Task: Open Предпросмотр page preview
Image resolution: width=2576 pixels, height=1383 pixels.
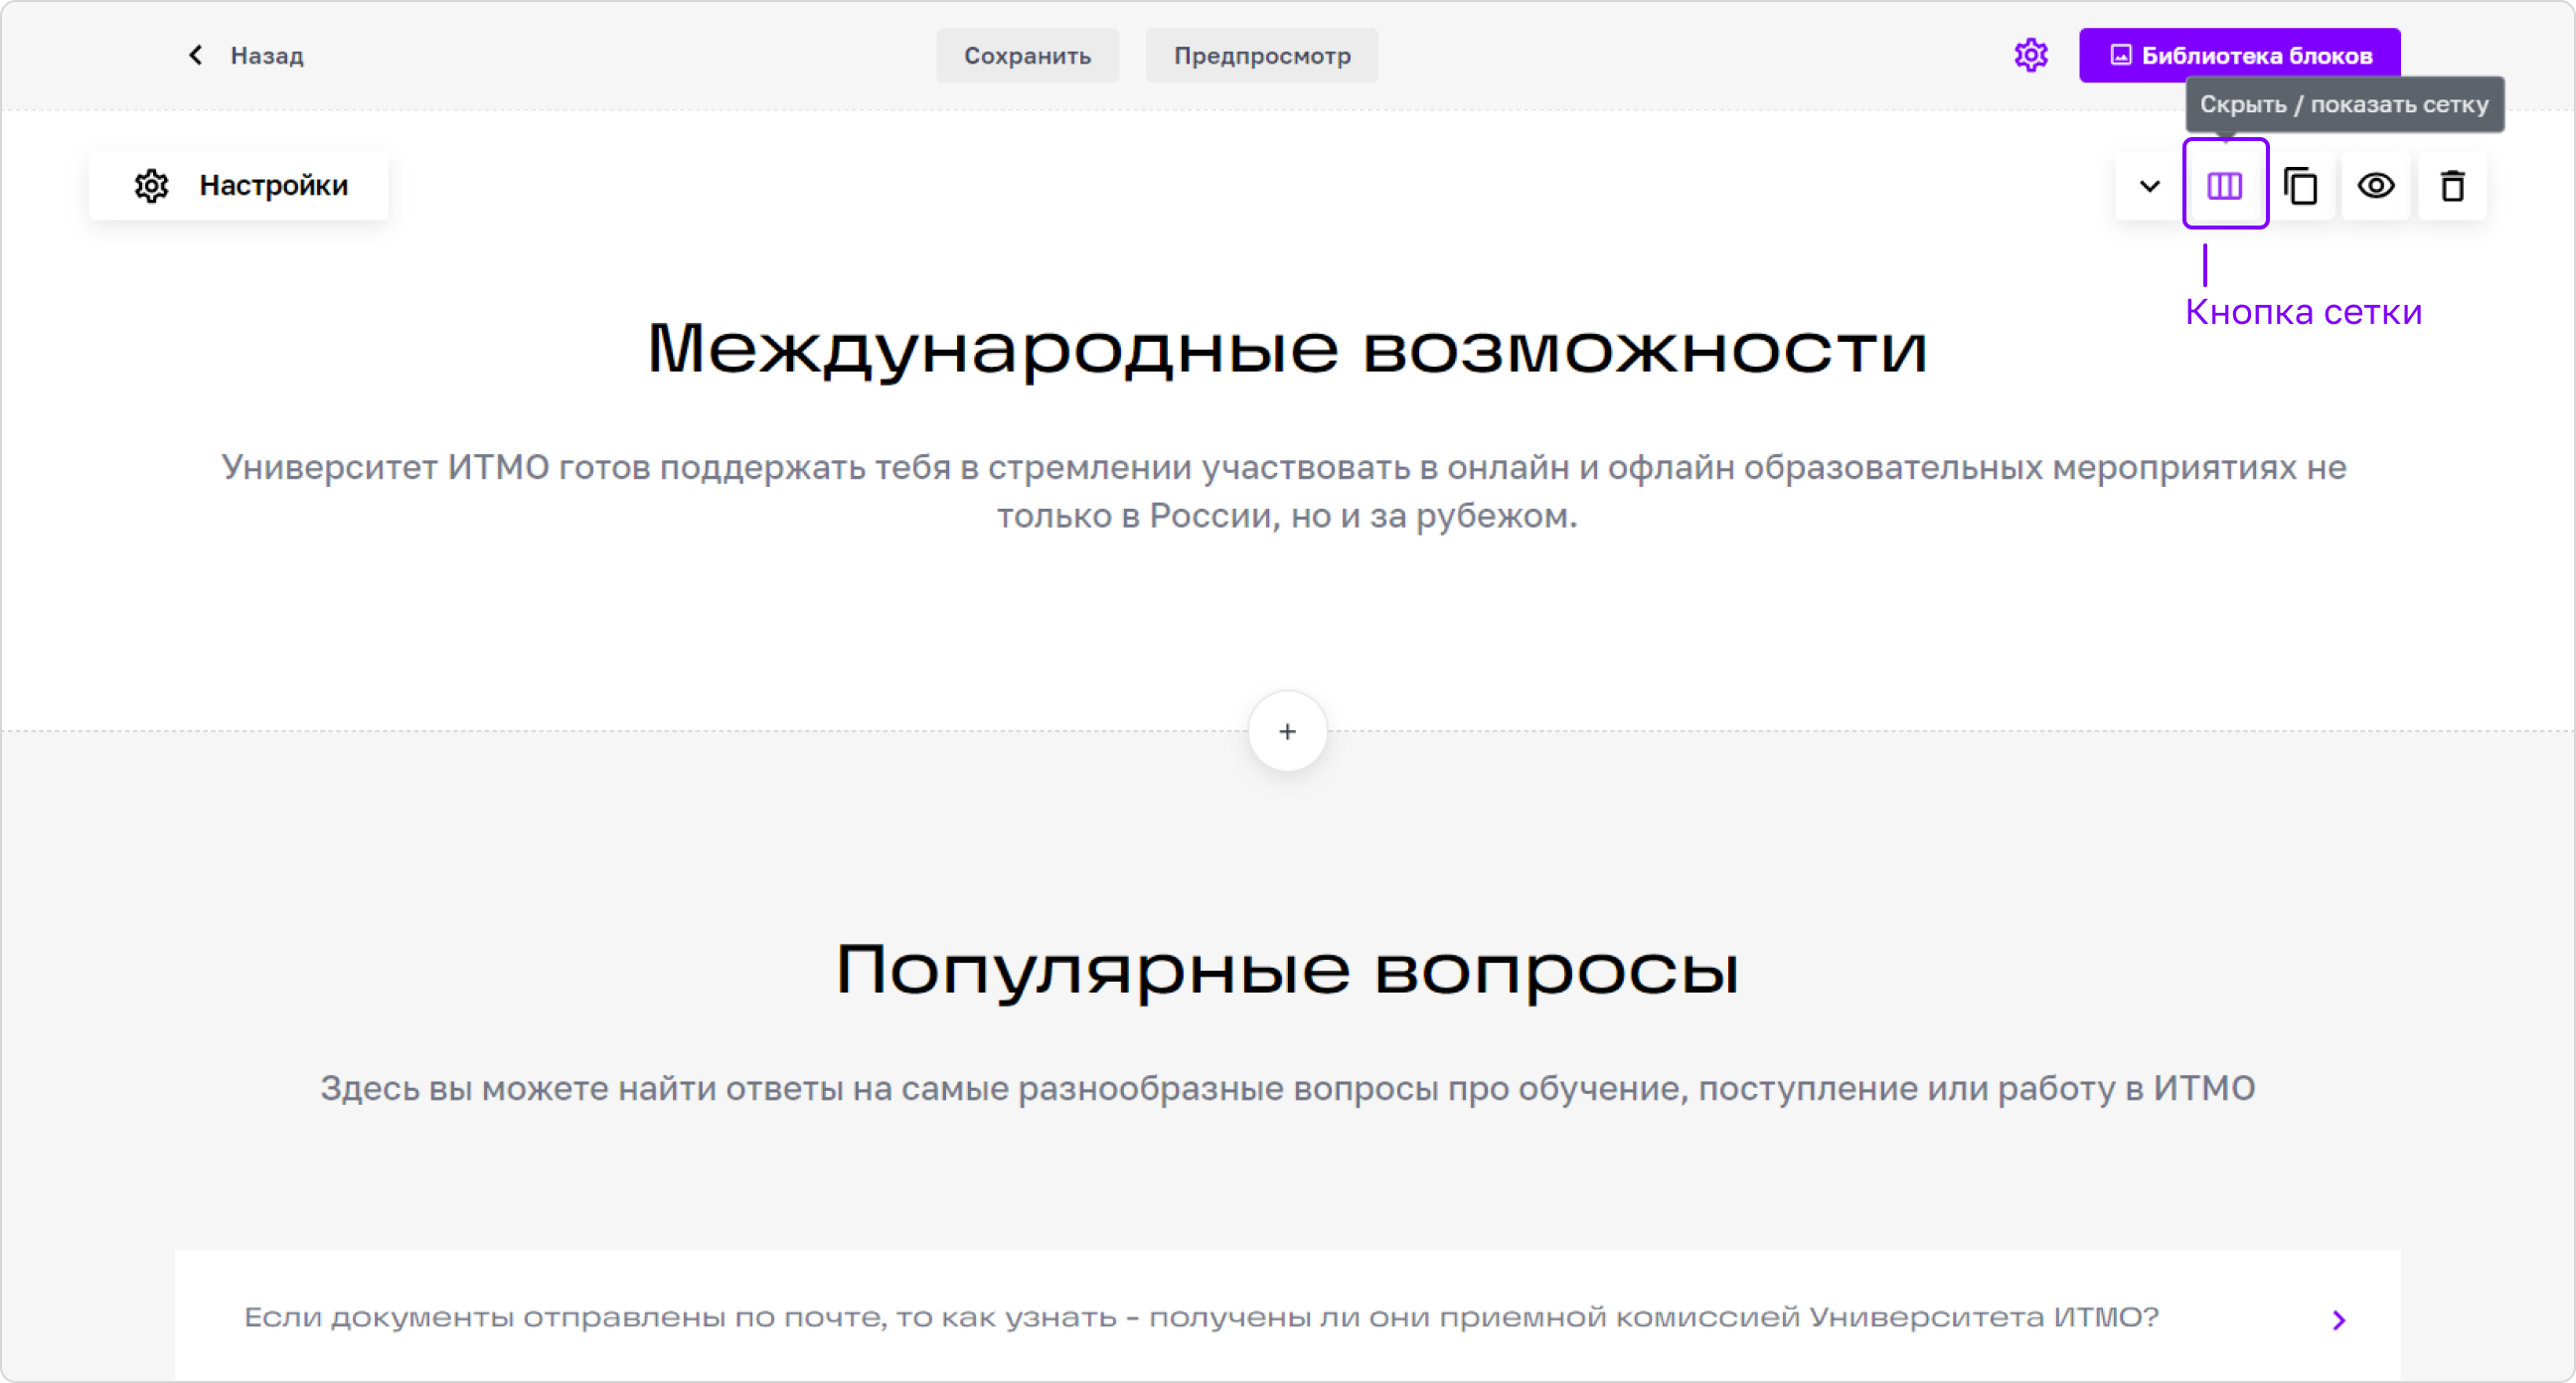Action: (x=1262, y=55)
